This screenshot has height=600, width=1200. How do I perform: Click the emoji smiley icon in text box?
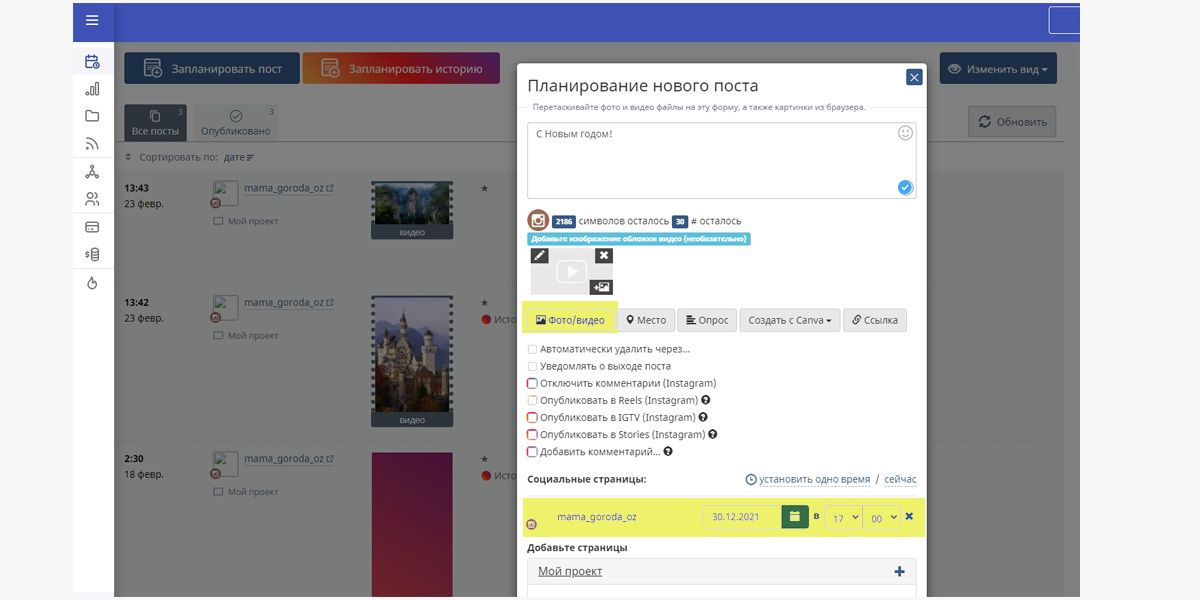pyautogui.click(x=905, y=133)
